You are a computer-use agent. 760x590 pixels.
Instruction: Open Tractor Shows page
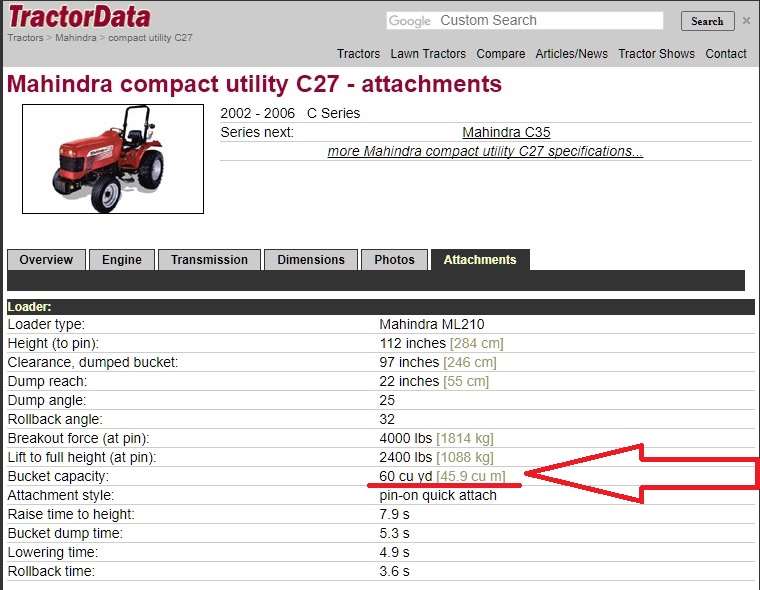tap(656, 54)
